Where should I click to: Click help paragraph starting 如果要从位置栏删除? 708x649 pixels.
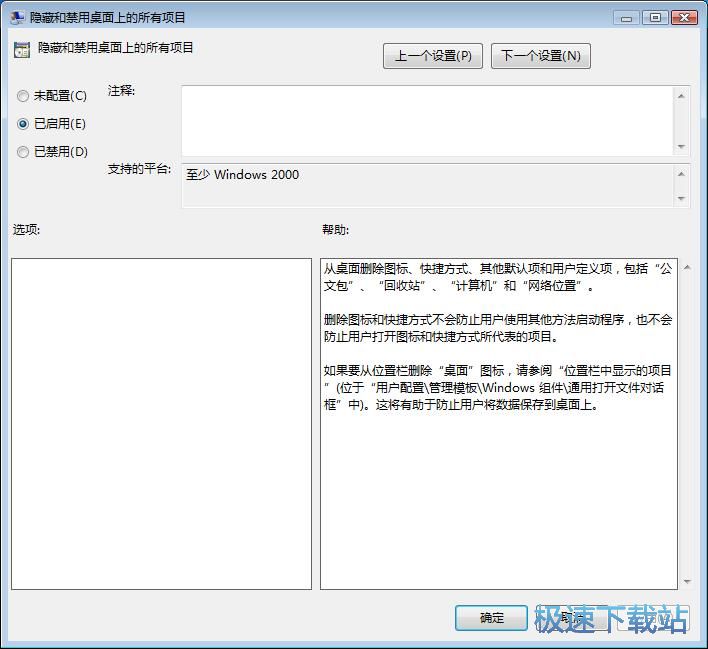[498, 388]
